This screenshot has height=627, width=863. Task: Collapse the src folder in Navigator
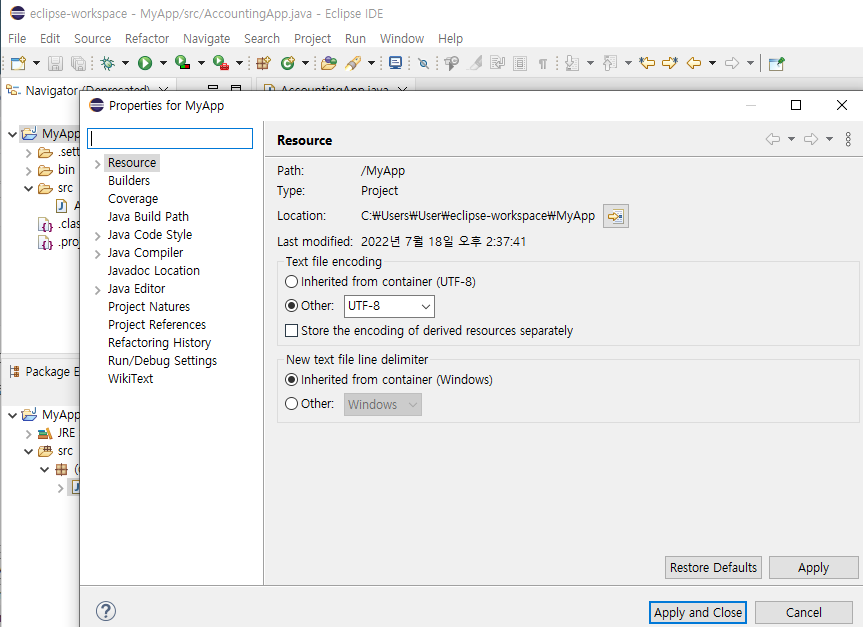pyautogui.click(x=28, y=188)
